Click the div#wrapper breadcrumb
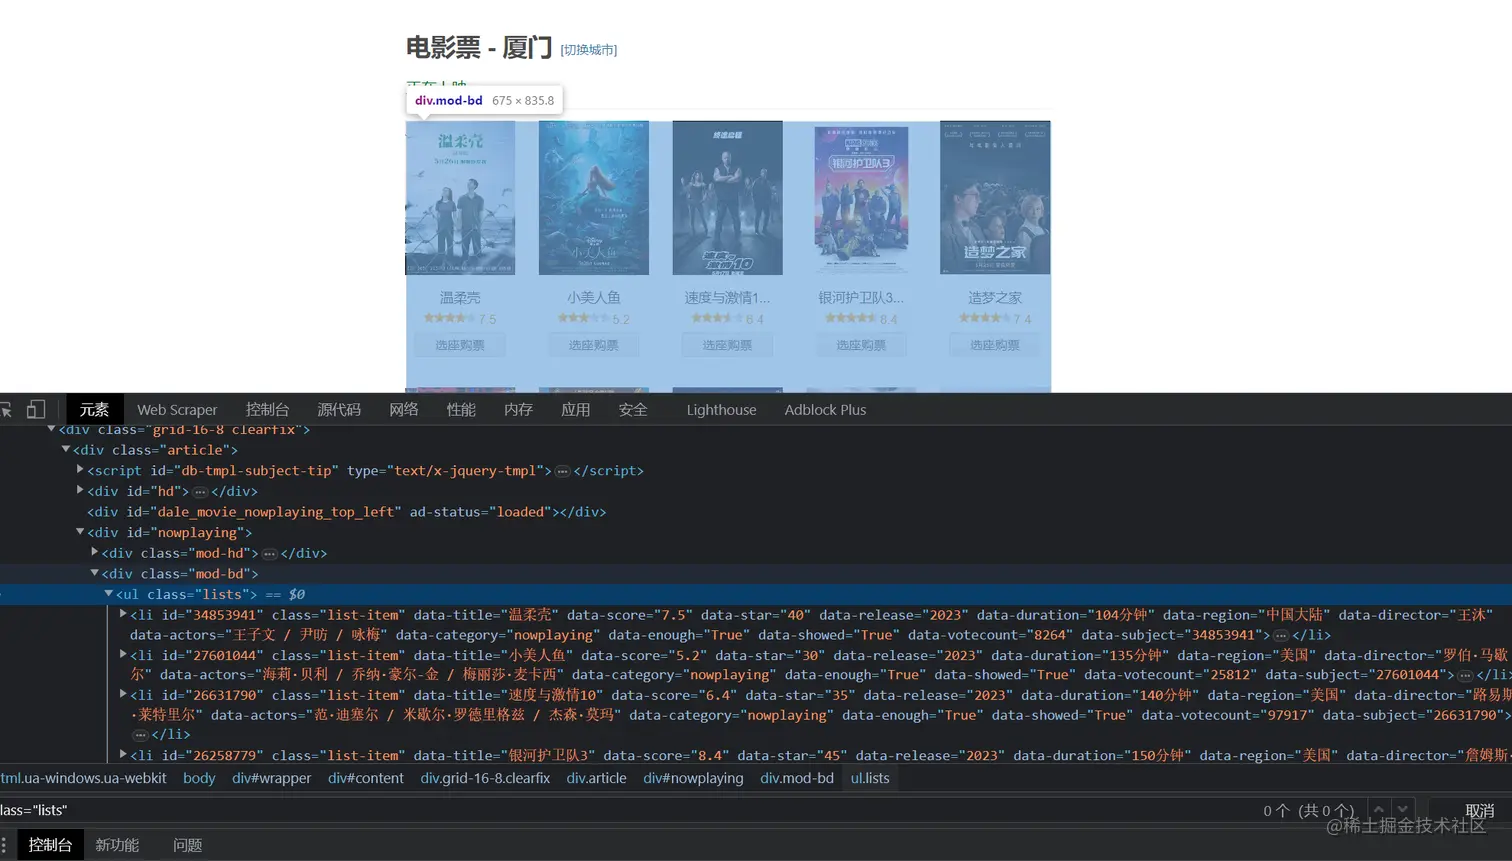This screenshot has width=1512, height=861. (271, 778)
